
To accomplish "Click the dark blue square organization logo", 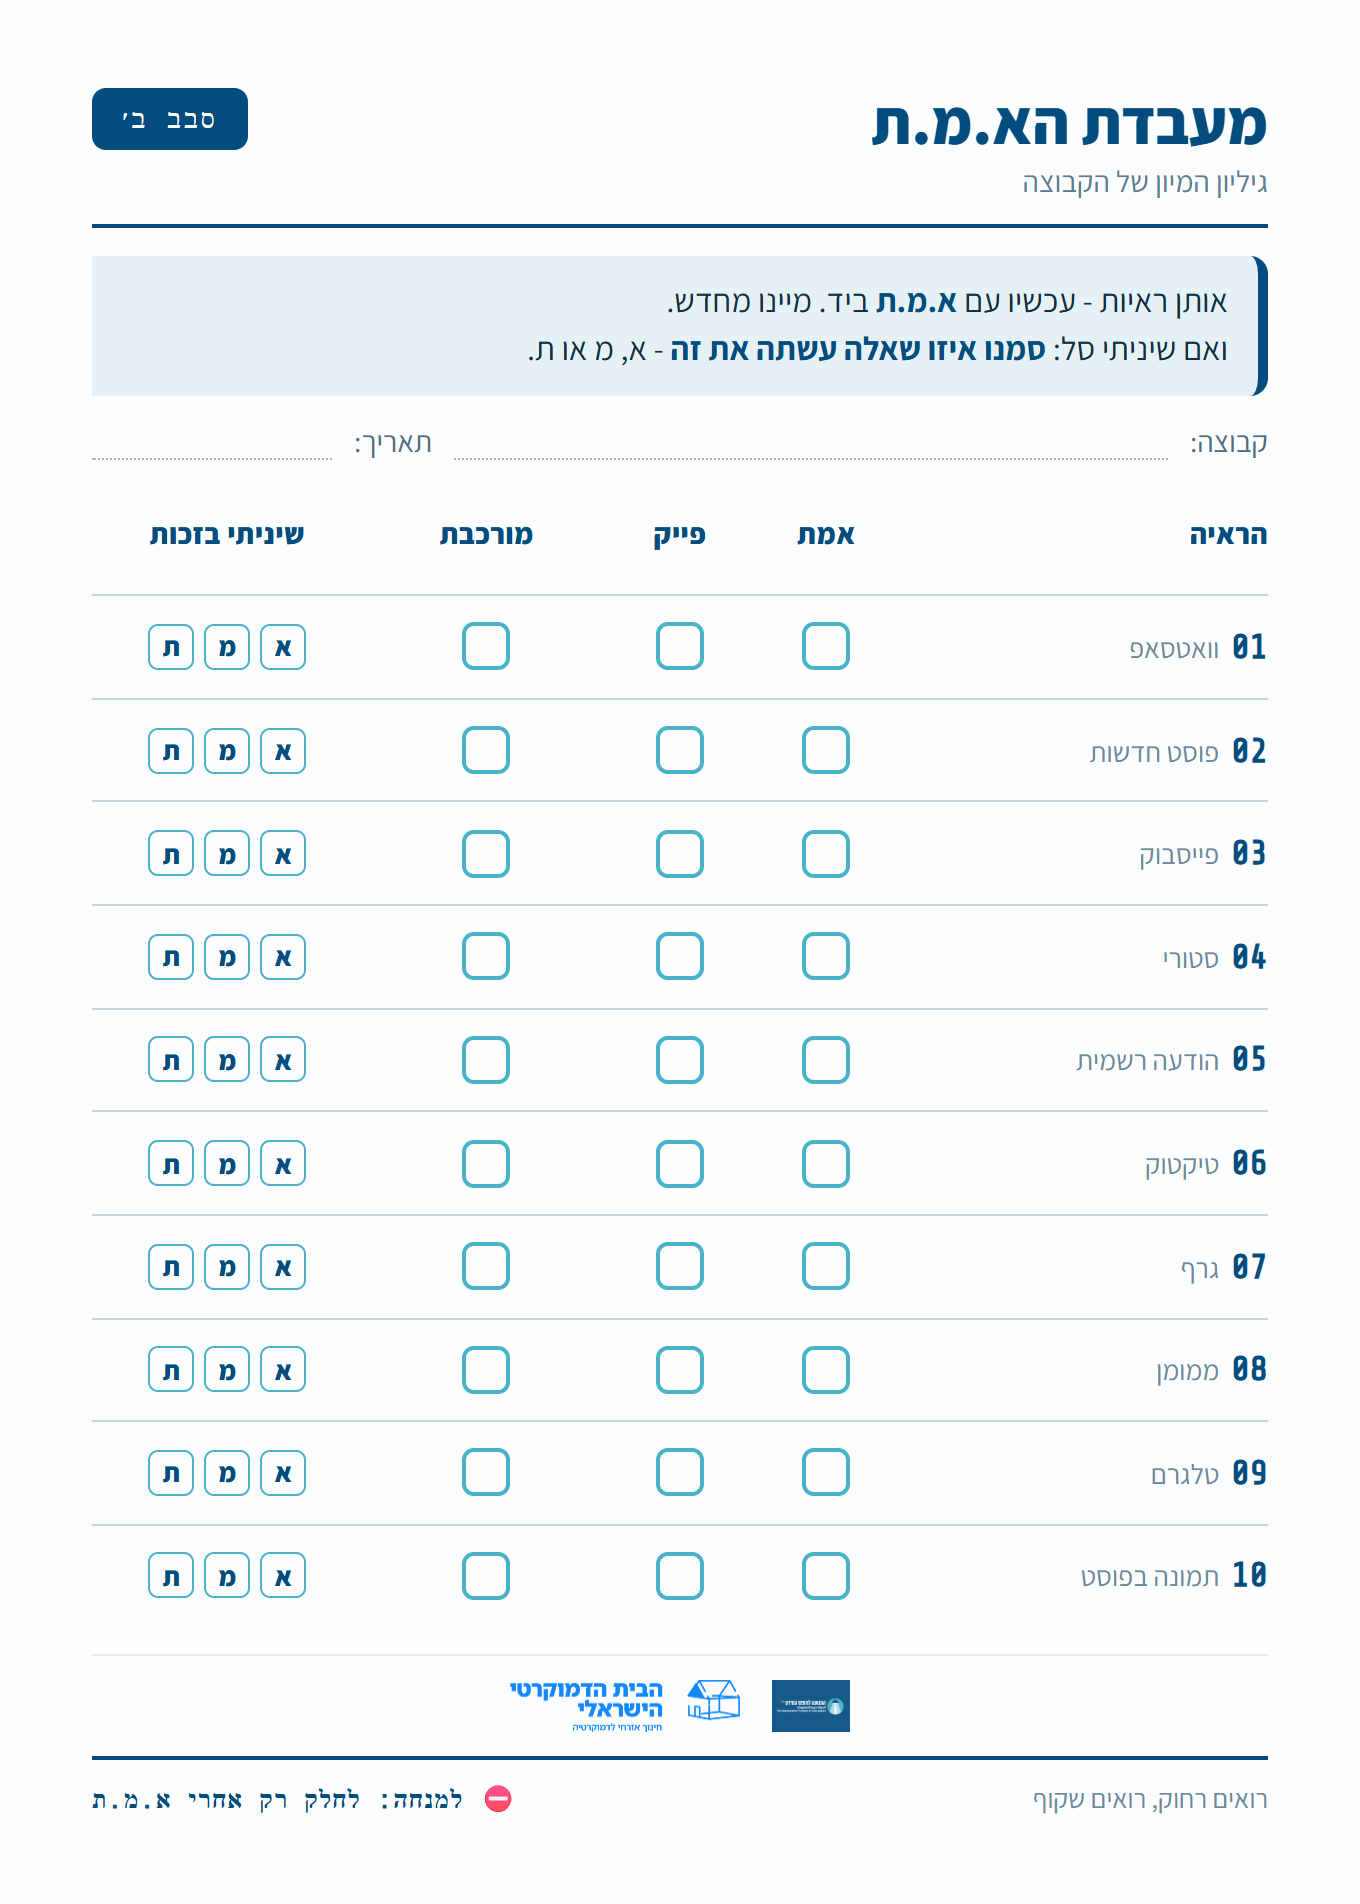I will 811,1706.
